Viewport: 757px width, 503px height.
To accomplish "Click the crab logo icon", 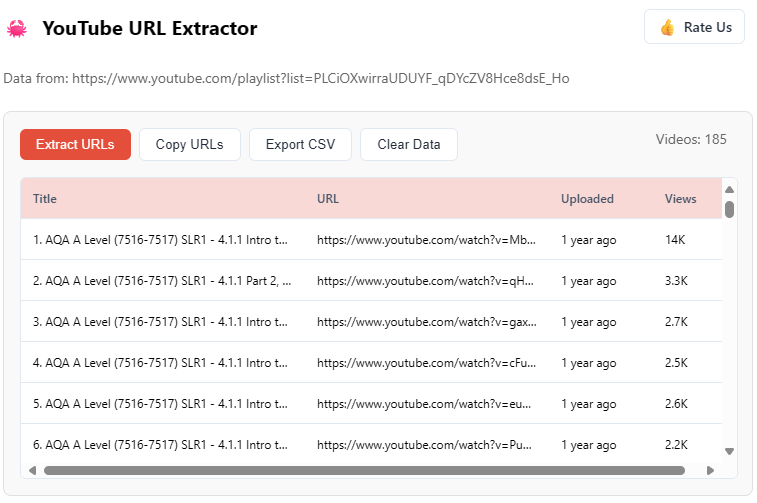I will 17,29.
